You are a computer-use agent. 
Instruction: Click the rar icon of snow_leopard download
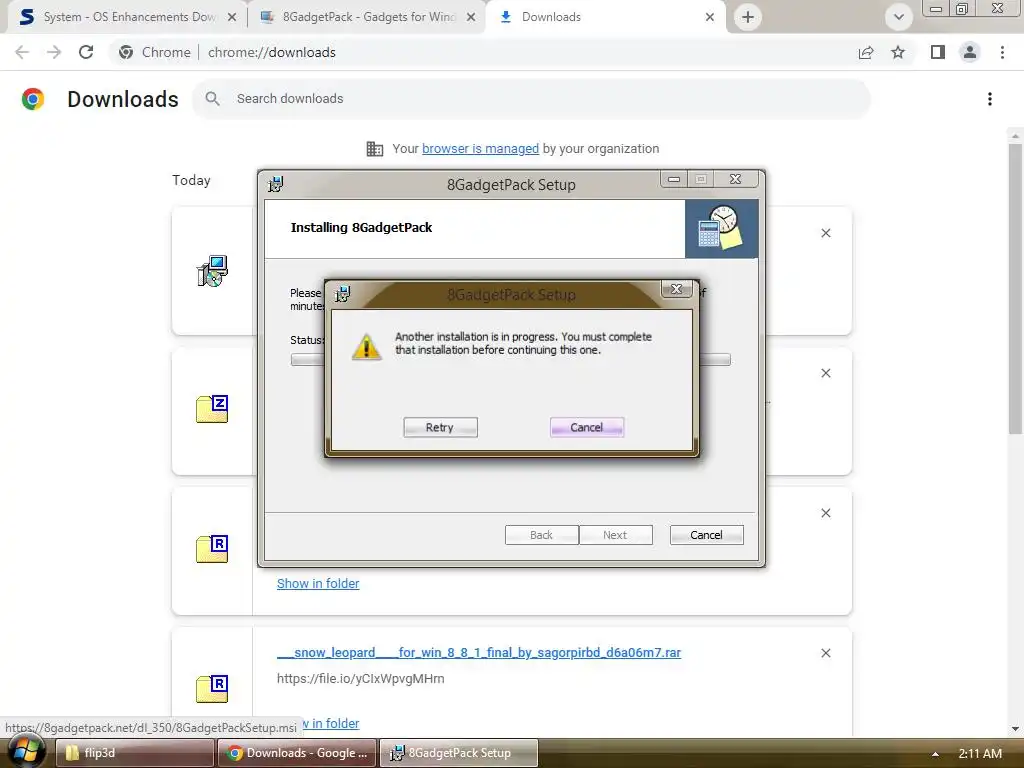[212, 689]
